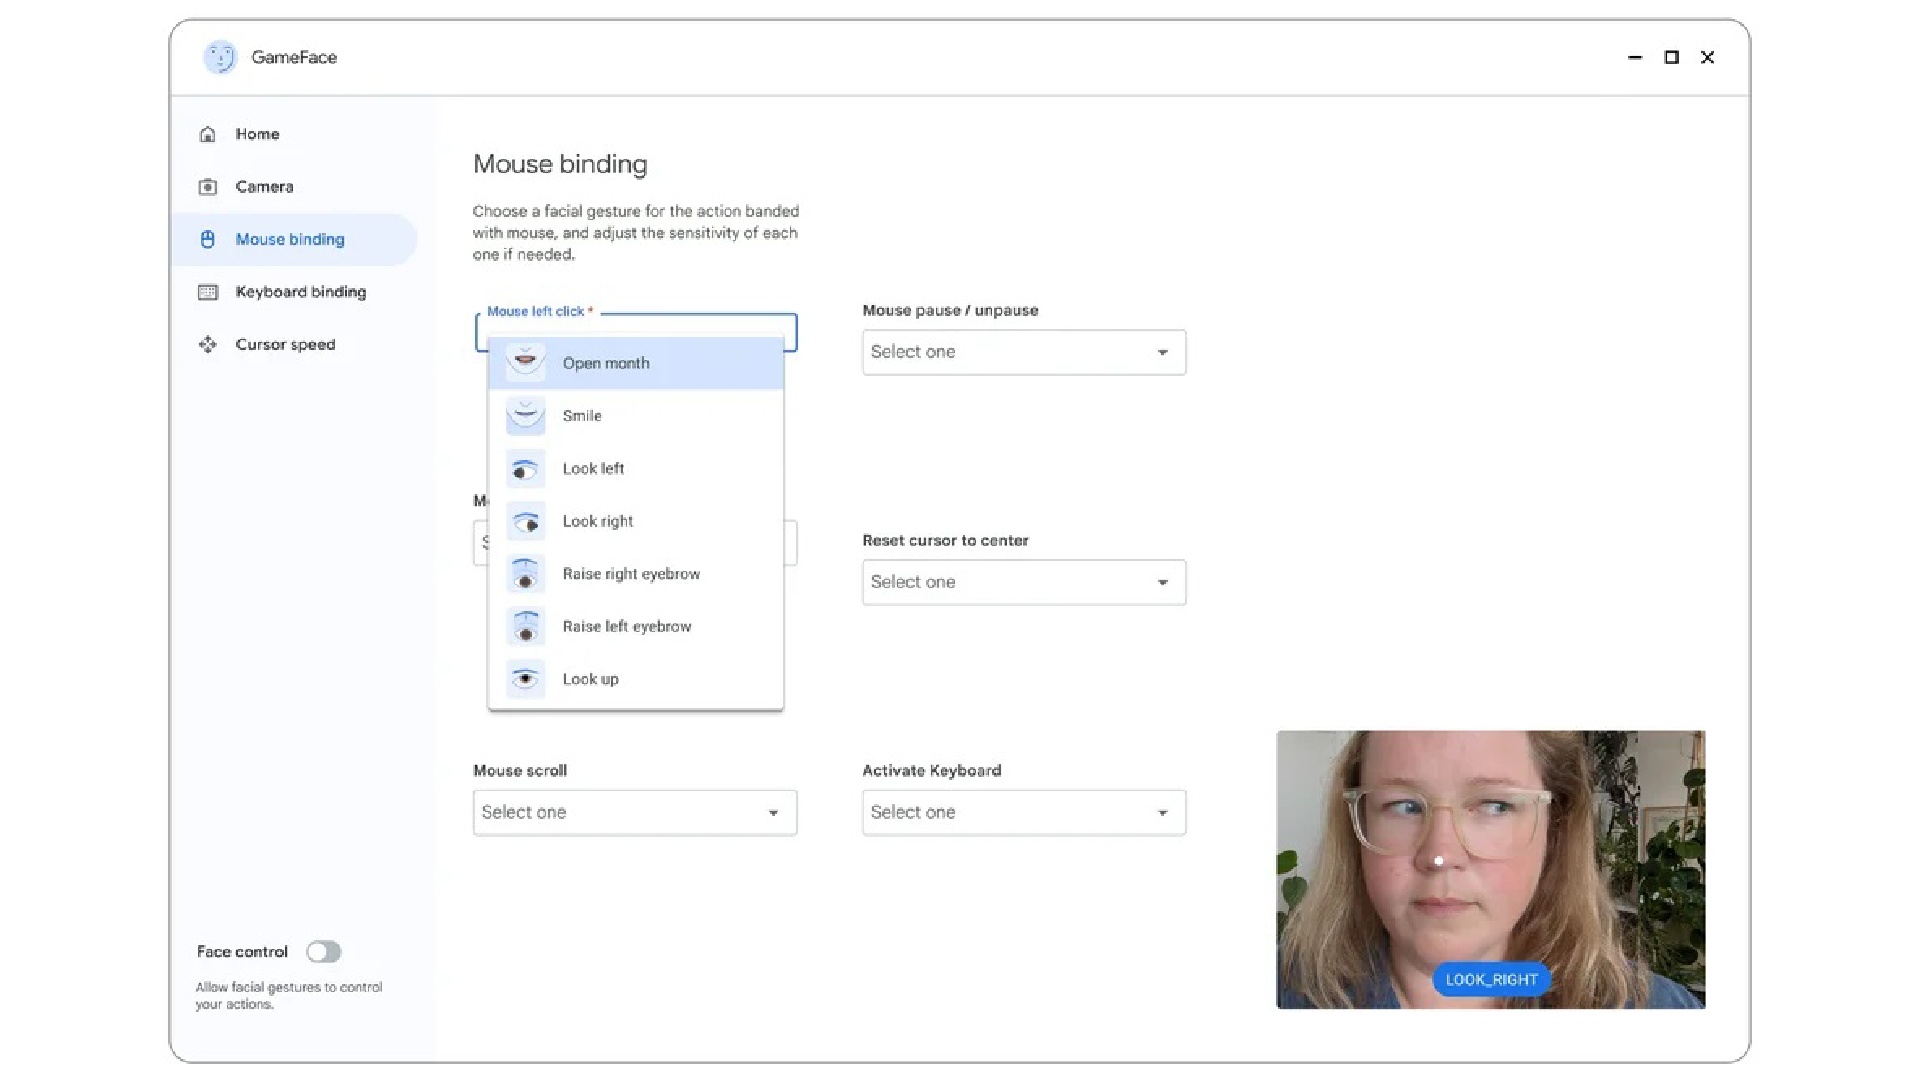
Task: Navigate to Home menu item
Action: pos(257,133)
